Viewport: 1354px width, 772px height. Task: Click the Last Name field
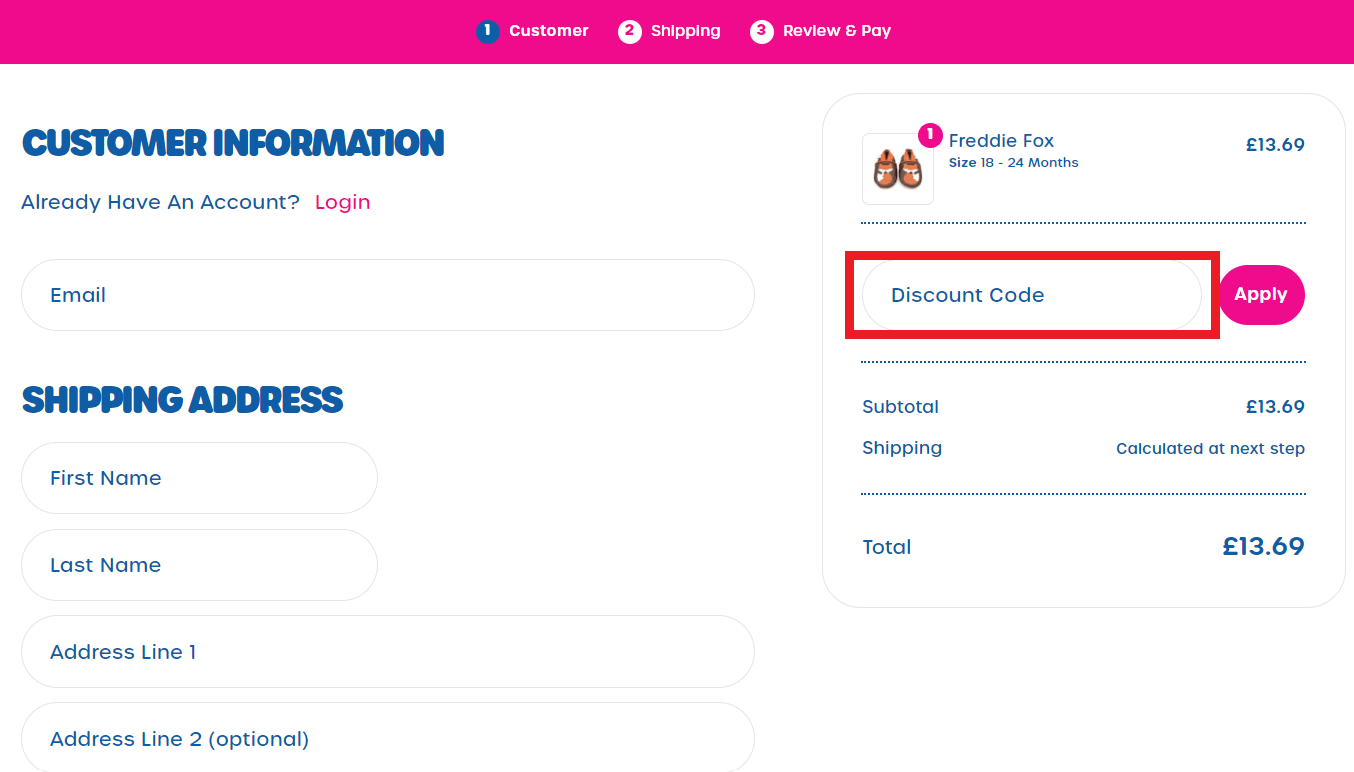(199, 565)
